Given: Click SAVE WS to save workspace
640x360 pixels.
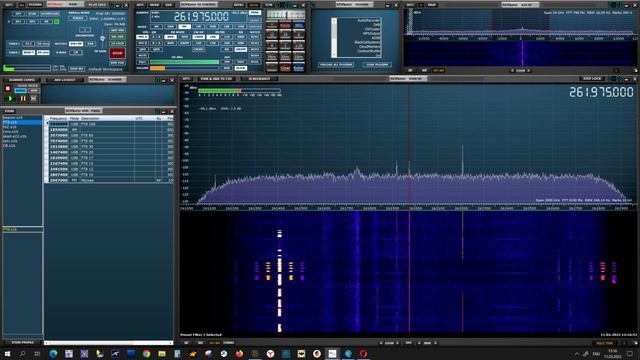Looking at the screenshot, I should (76, 69).
